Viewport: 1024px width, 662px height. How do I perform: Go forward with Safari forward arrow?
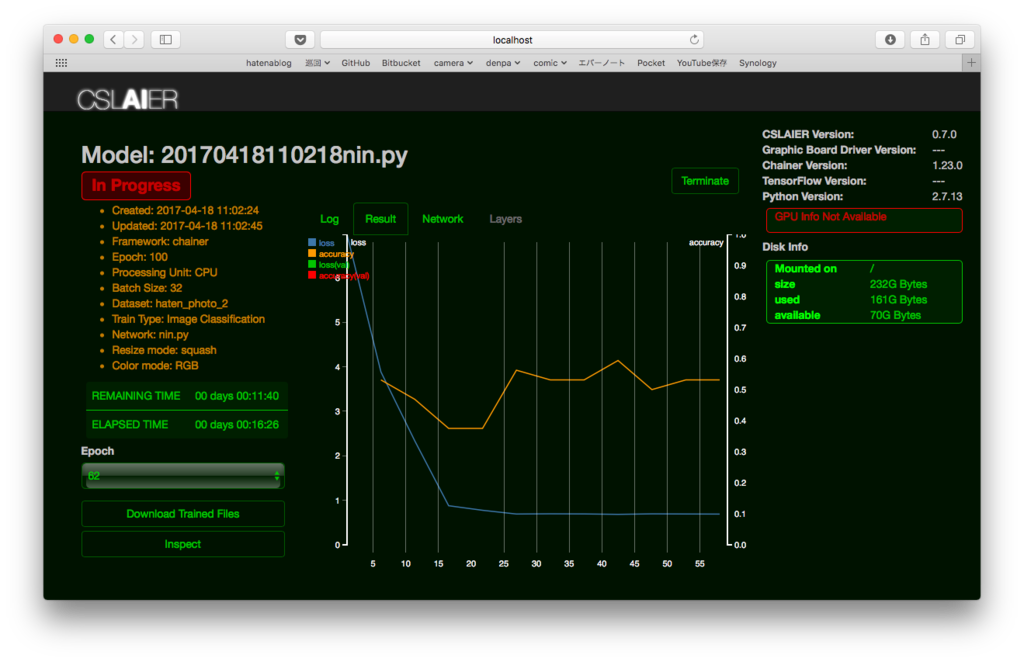click(135, 40)
